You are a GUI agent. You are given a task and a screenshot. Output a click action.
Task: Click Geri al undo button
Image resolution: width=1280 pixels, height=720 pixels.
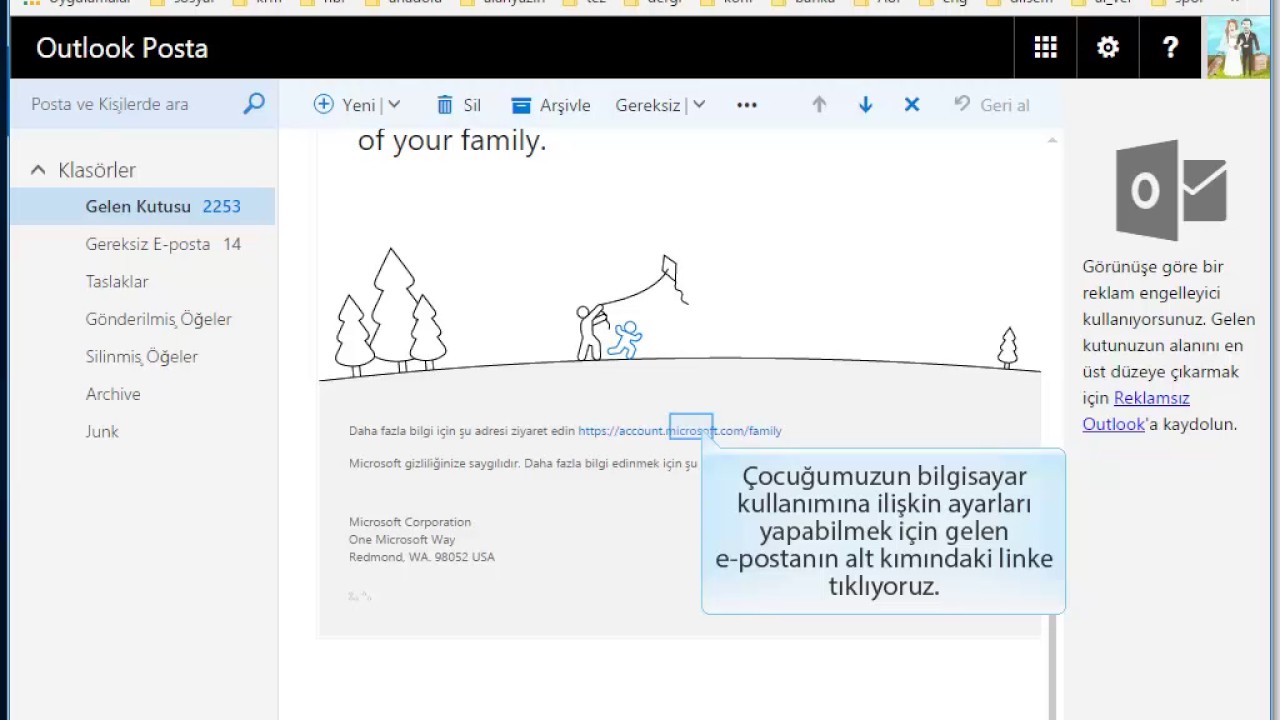tap(991, 105)
